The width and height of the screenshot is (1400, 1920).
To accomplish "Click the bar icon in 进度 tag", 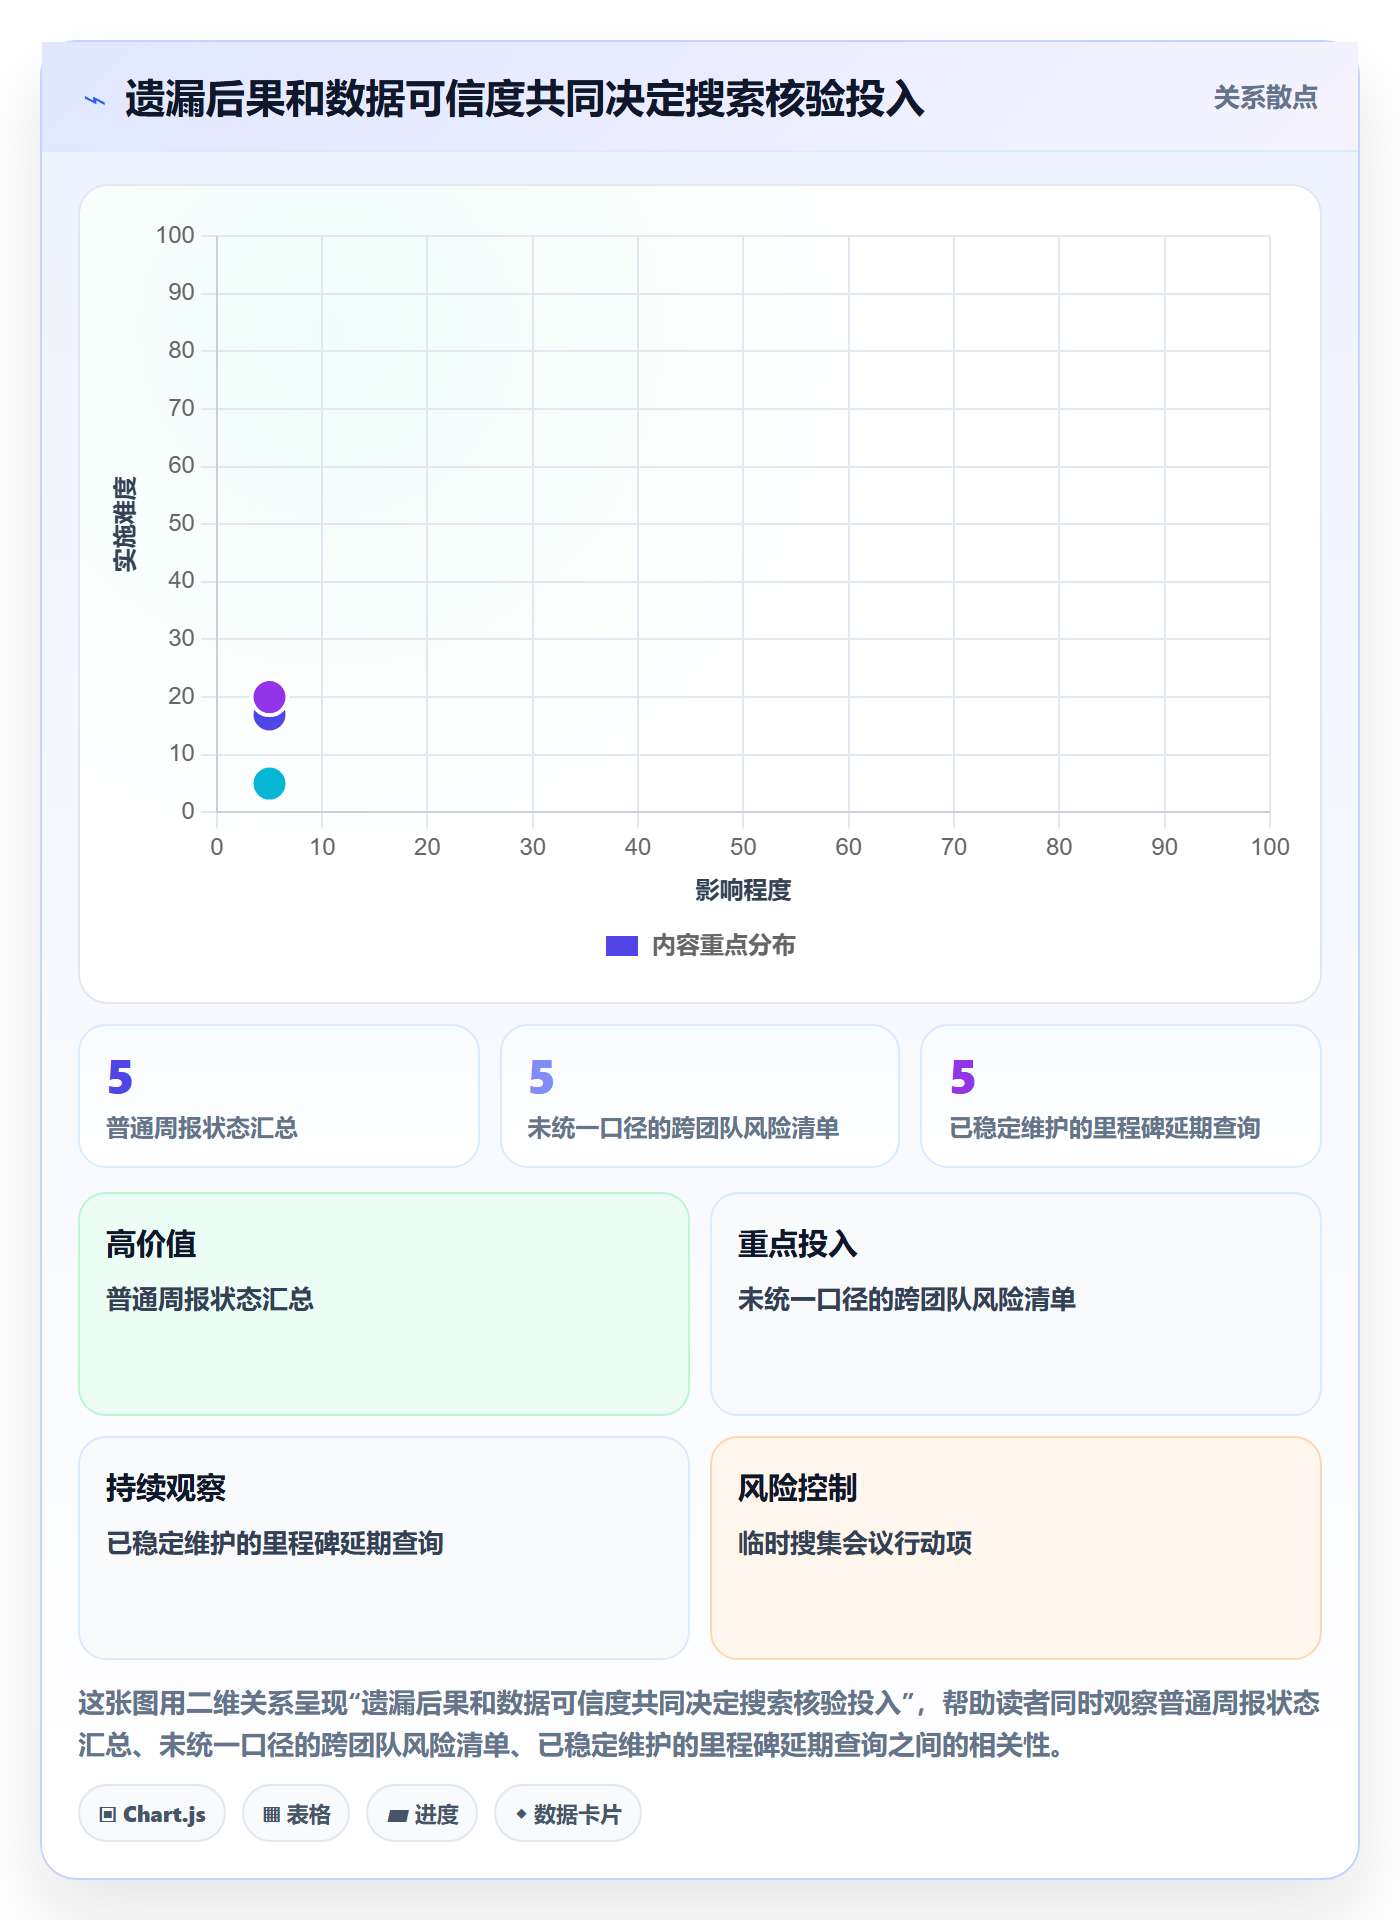I will pos(397,1815).
